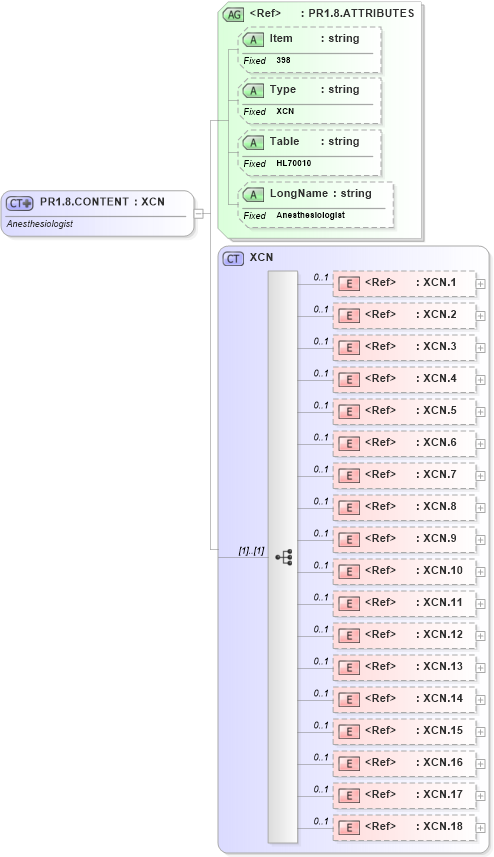The image size is (494, 857).
Task: Click the E icon of XCN.8
Action: point(349,508)
